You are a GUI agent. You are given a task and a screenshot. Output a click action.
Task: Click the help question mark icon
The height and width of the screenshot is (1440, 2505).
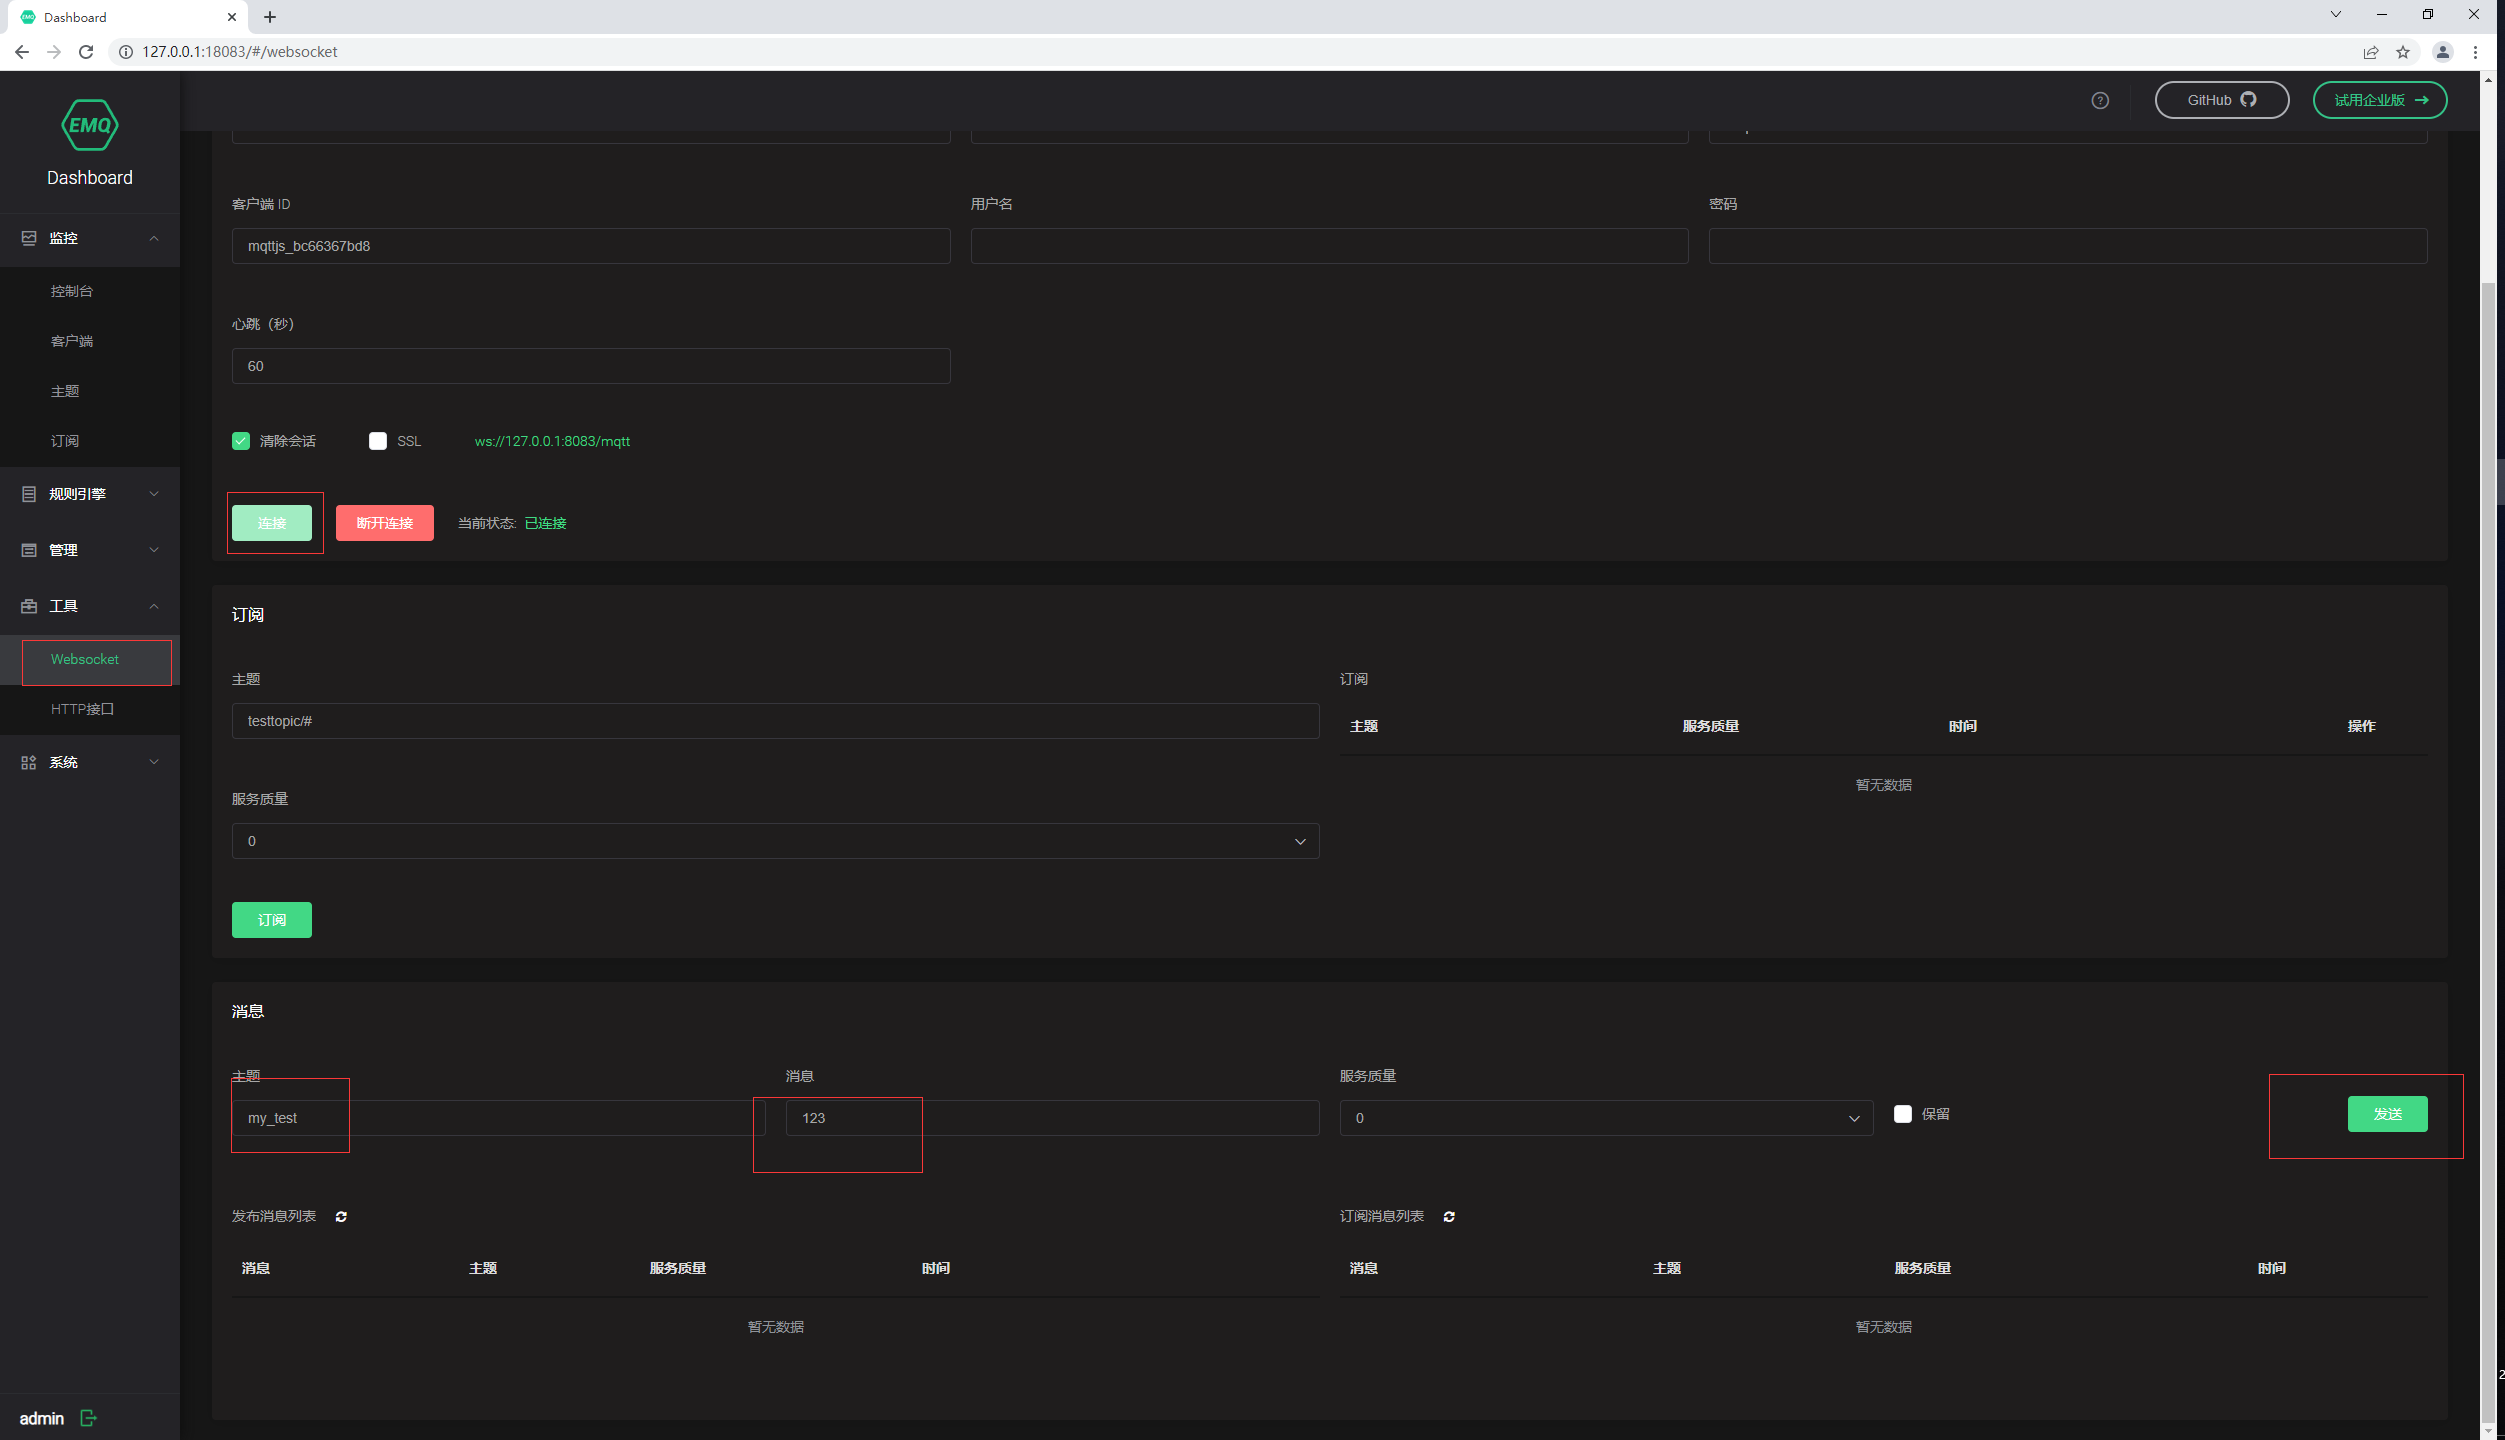click(x=2099, y=100)
